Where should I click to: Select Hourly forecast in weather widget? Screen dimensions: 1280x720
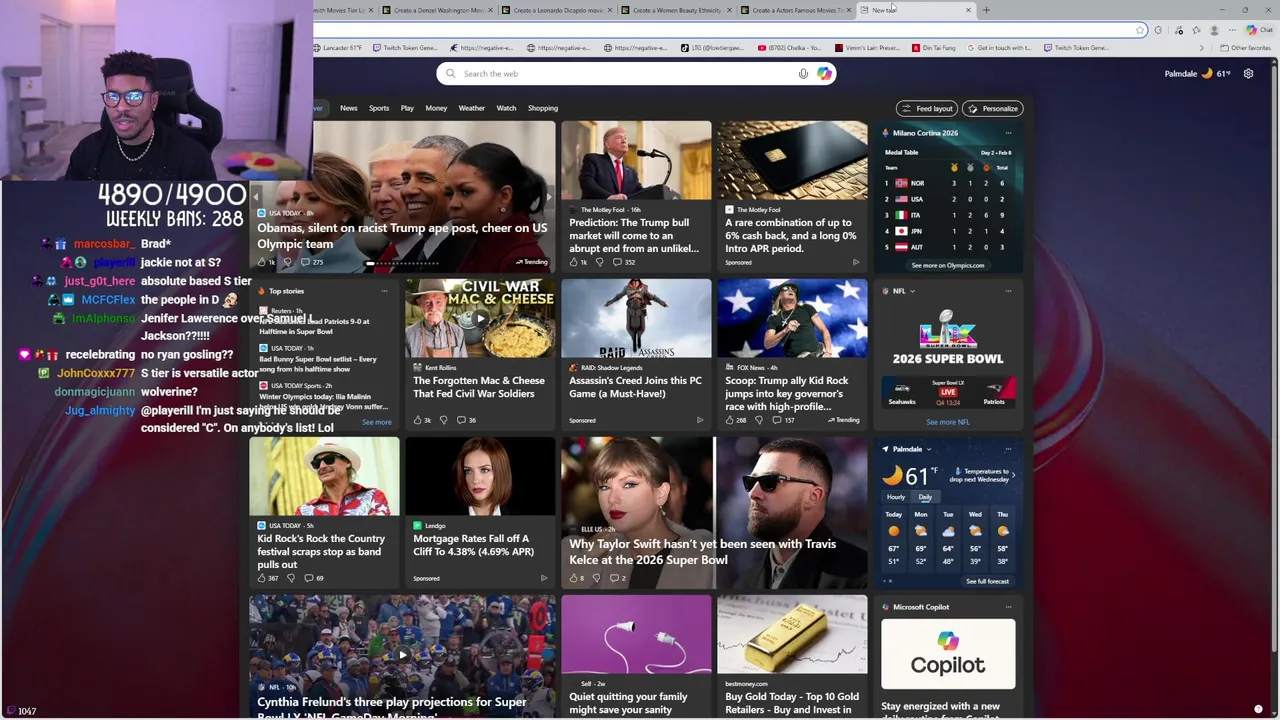tap(896, 497)
